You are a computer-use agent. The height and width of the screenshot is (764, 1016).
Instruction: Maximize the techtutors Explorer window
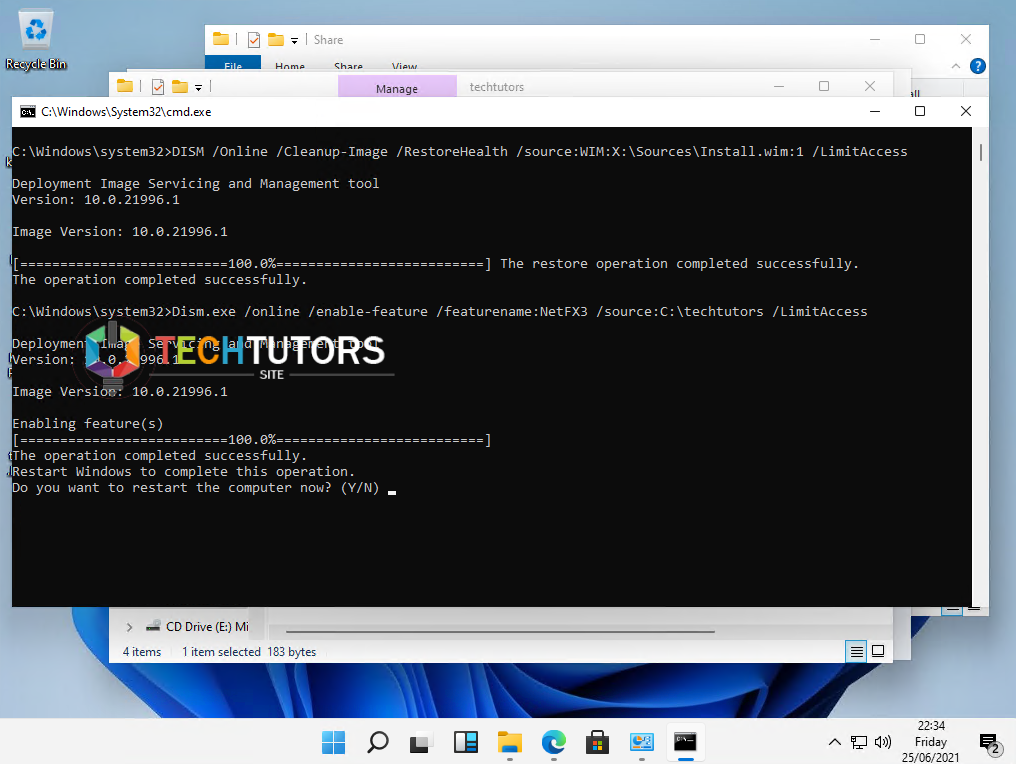pos(824,86)
